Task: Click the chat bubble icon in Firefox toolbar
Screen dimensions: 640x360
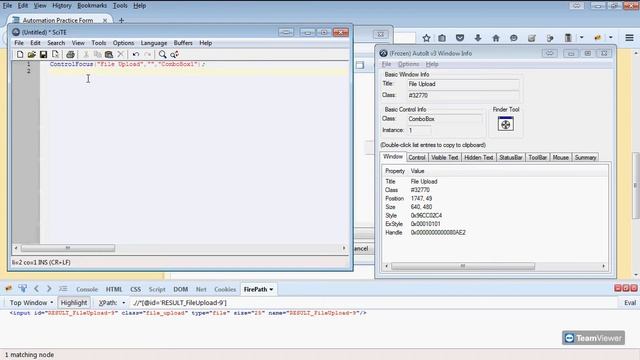Action: tap(513, 38)
